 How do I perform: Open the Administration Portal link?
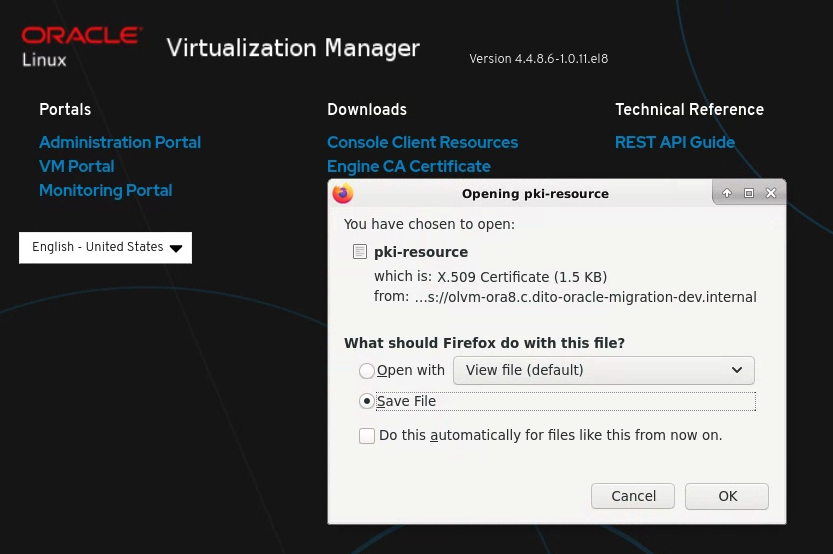tap(120, 142)
